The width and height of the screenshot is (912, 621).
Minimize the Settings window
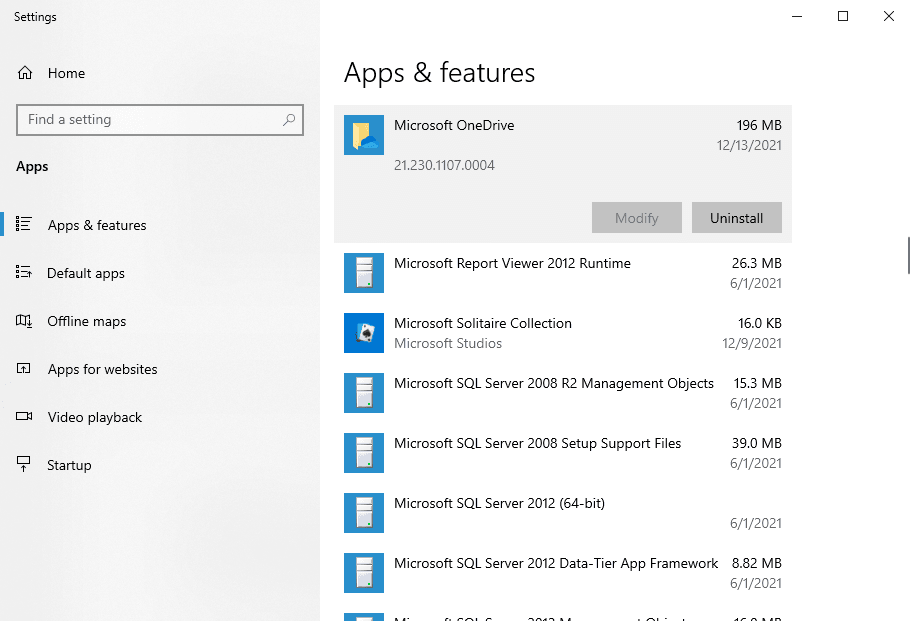[x=797, y=16]
